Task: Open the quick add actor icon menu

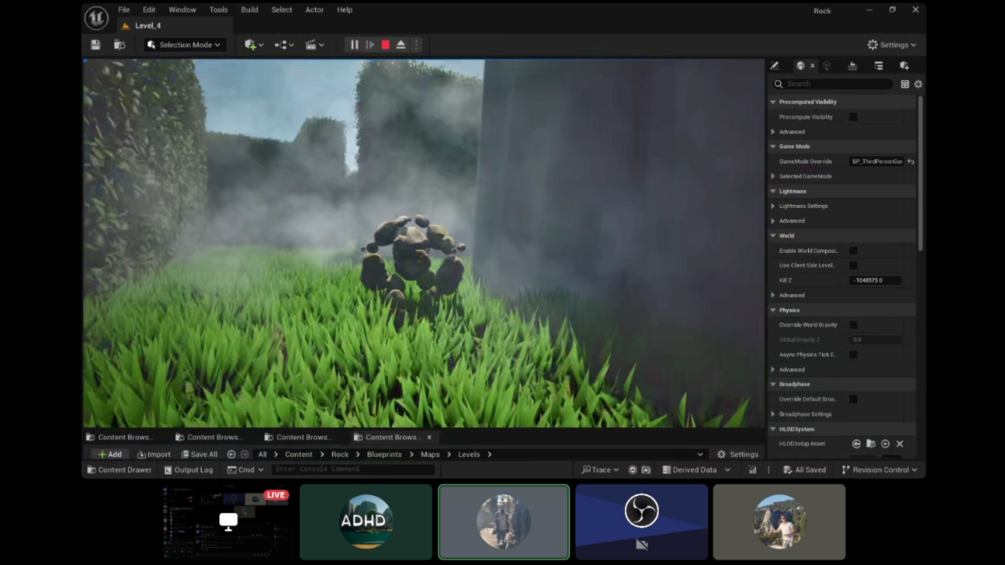Action: [x=254, y=45]
